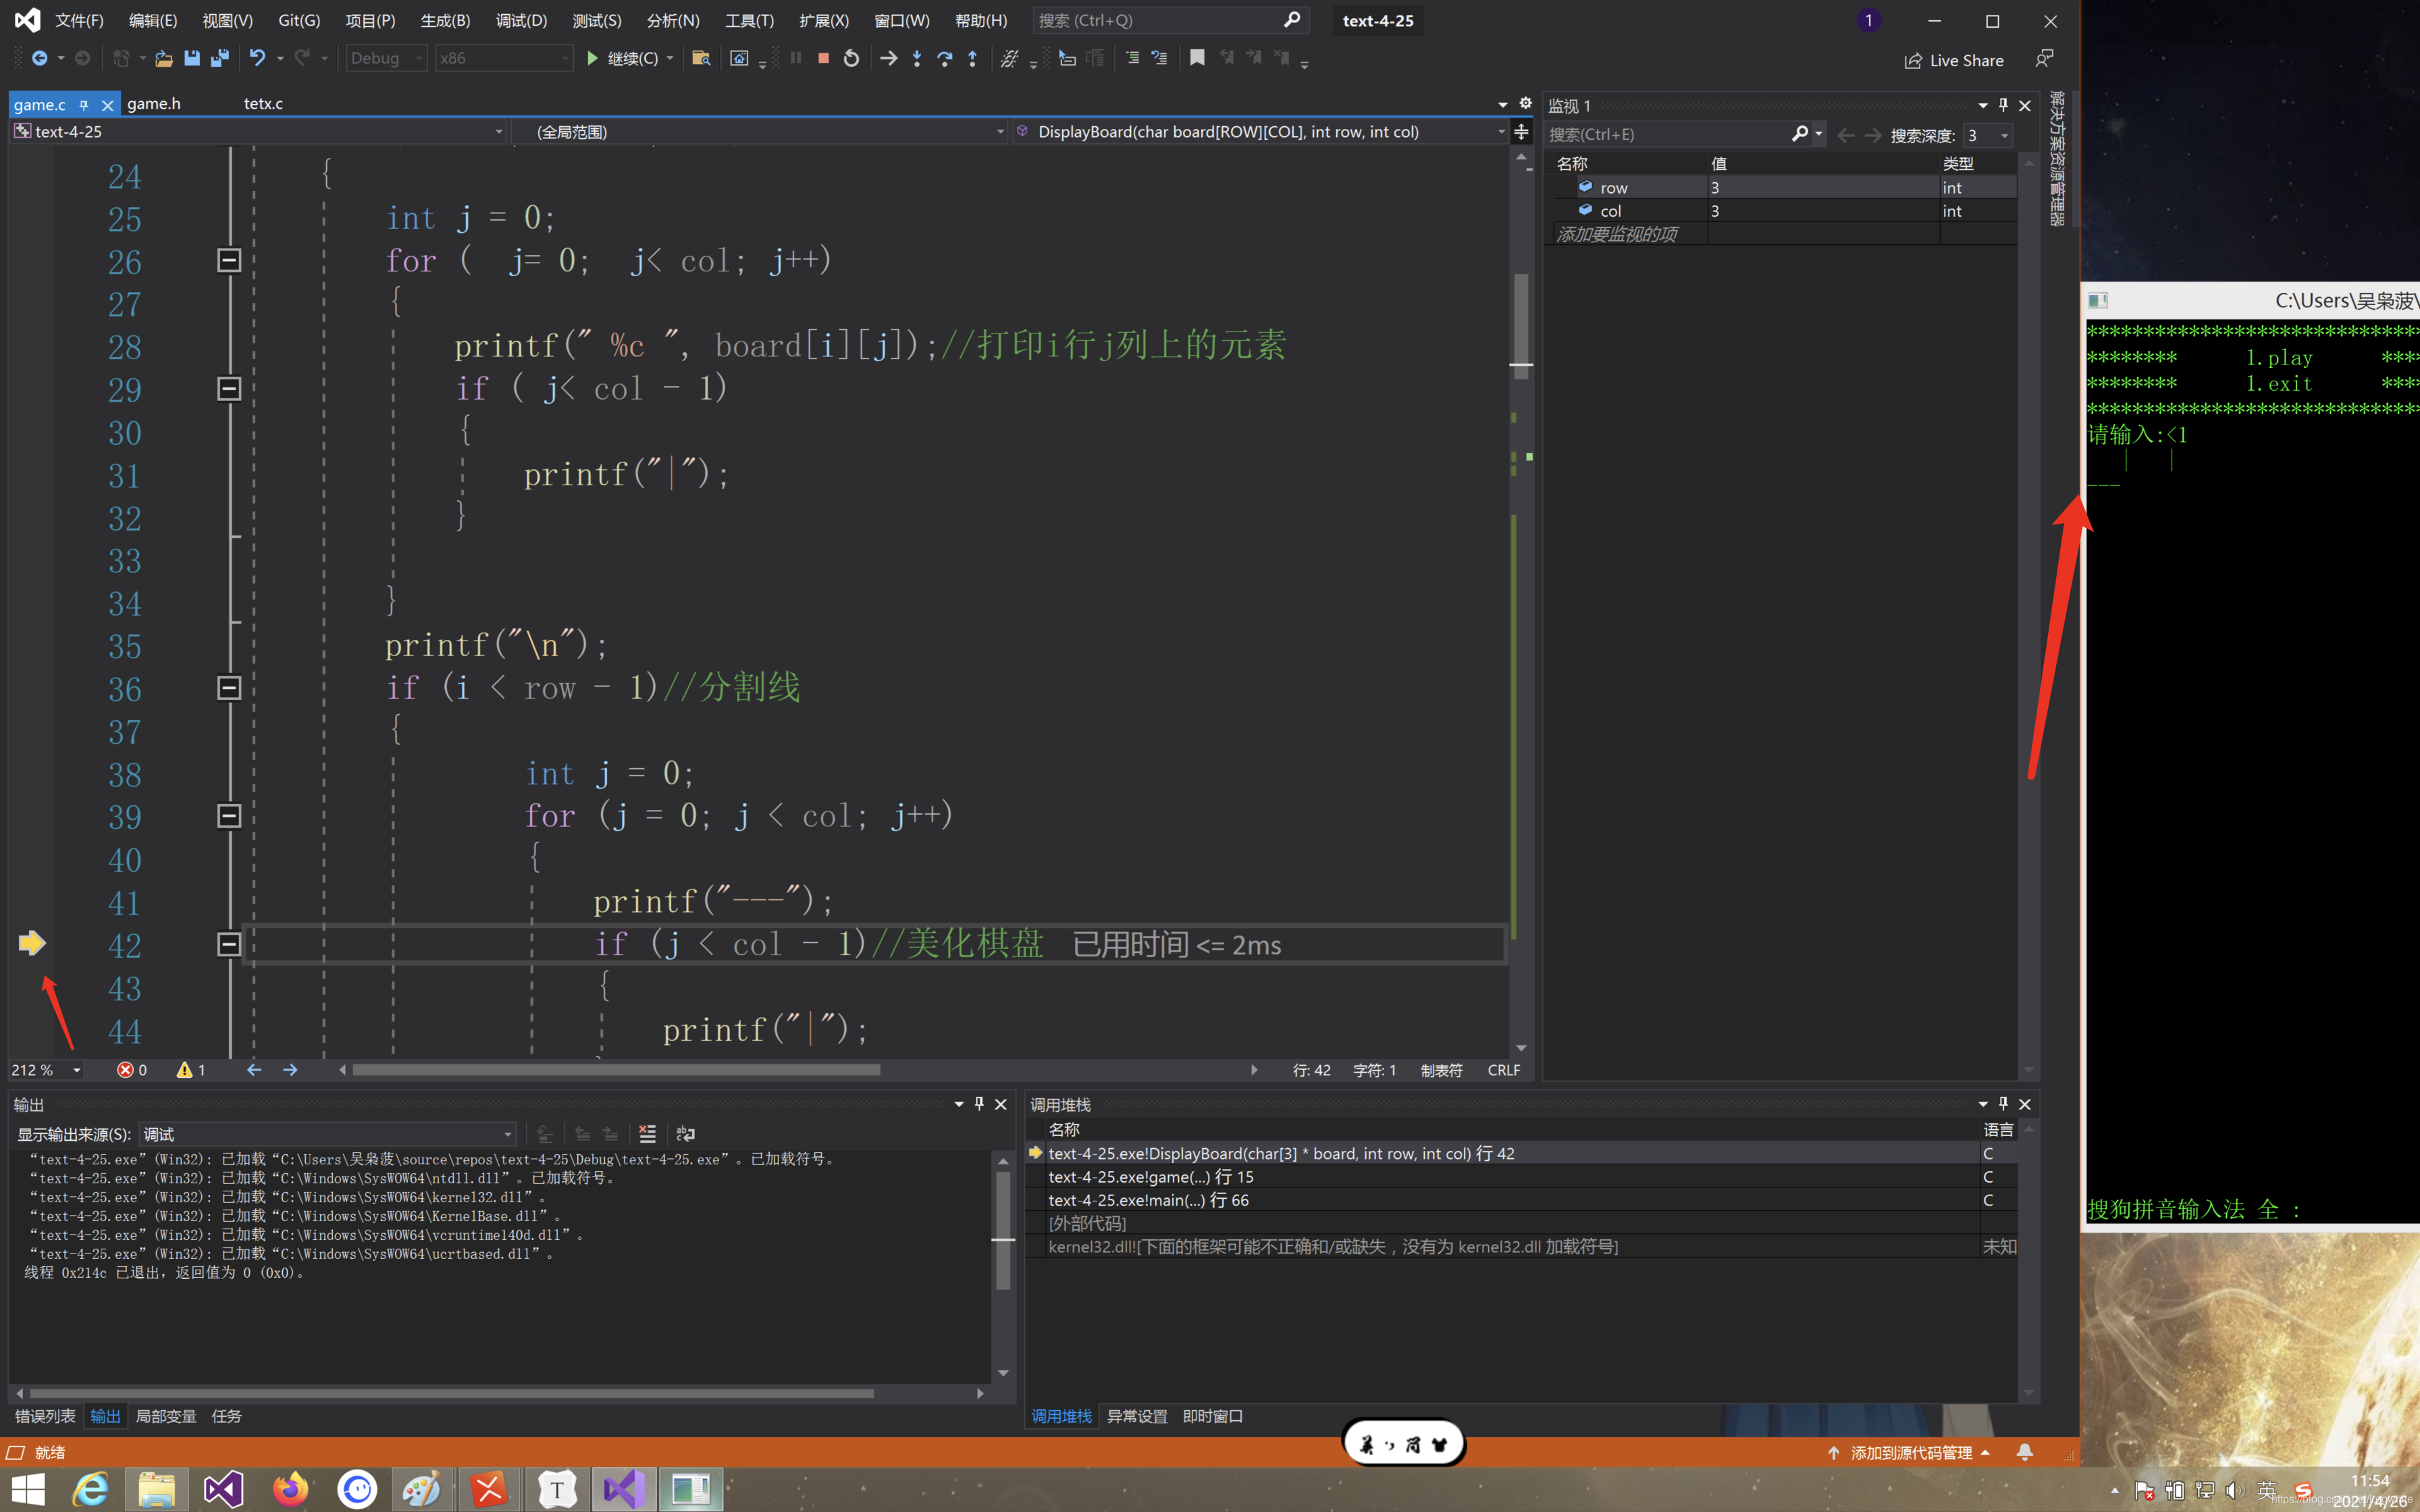Click the Step Over arrow icon

point(944,59)
